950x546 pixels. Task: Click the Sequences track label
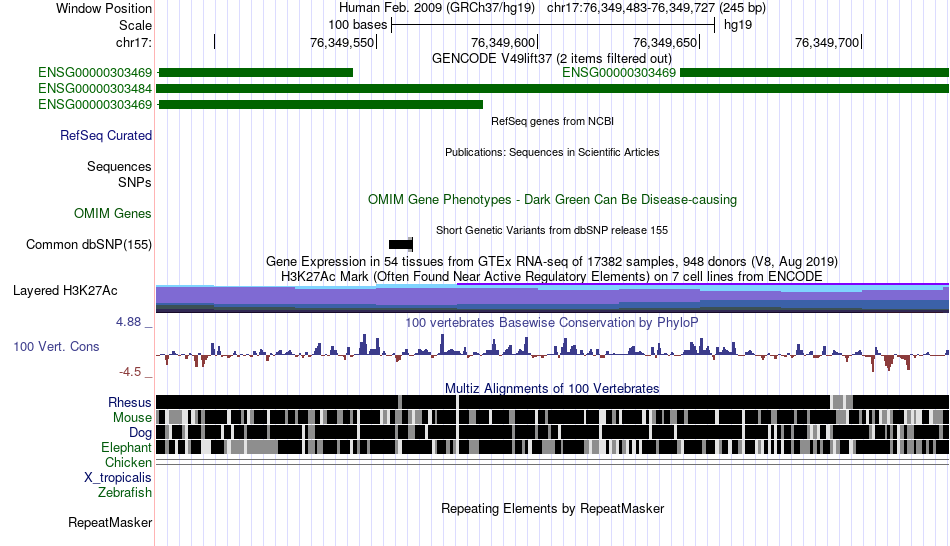[x=119, y=167]
